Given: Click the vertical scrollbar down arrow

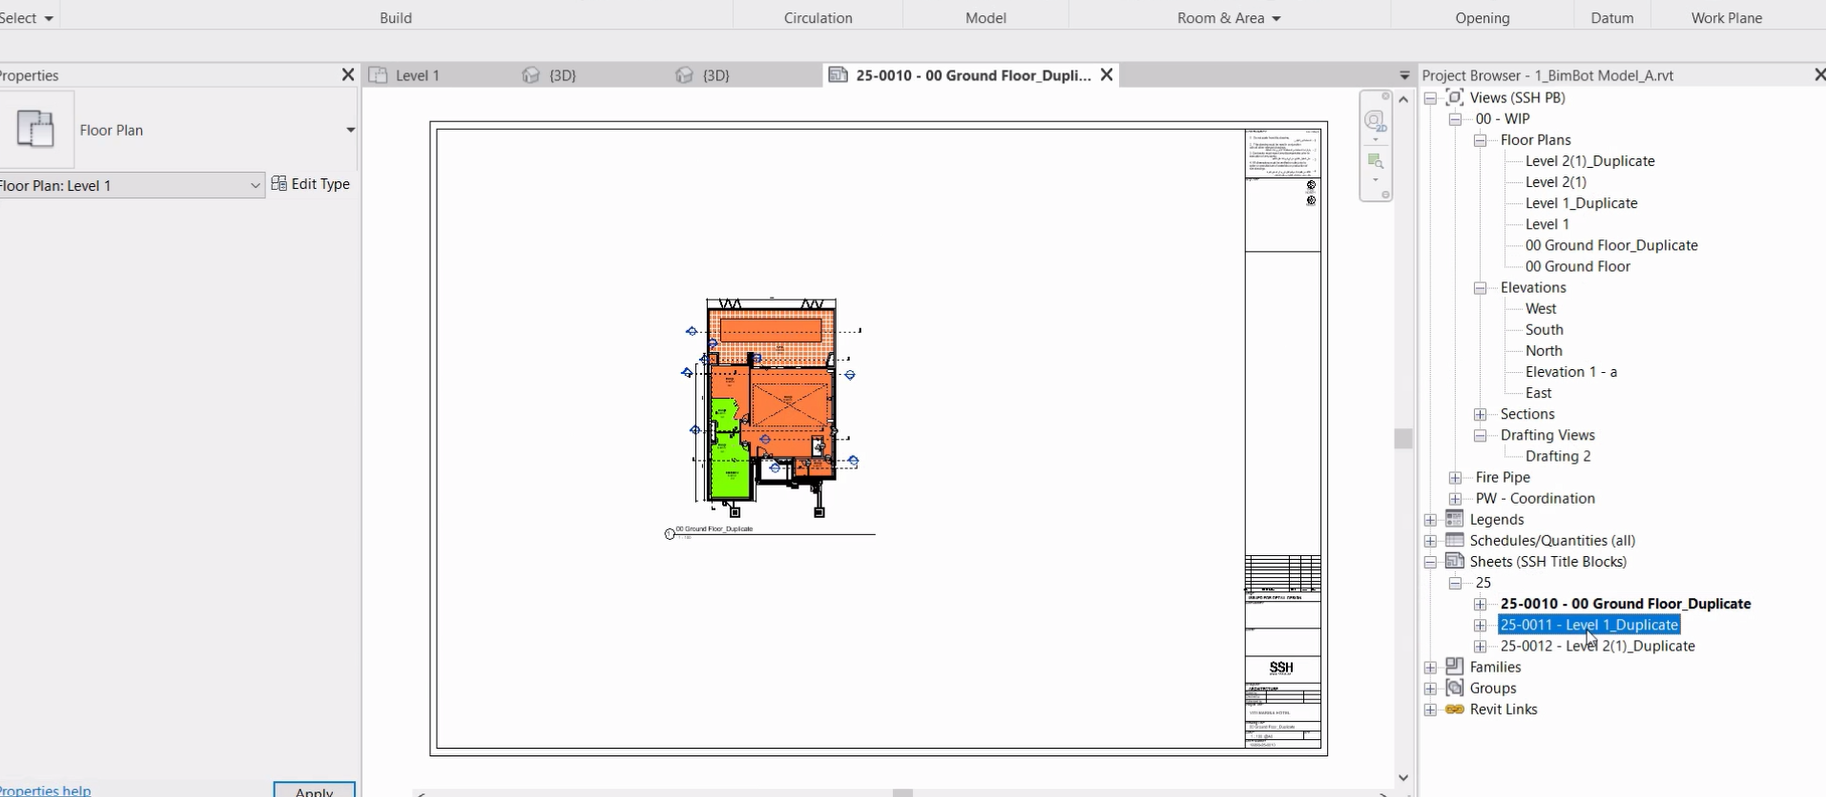Looking at the screenshot, I should pyautogui.click(x=1403, y=777).
